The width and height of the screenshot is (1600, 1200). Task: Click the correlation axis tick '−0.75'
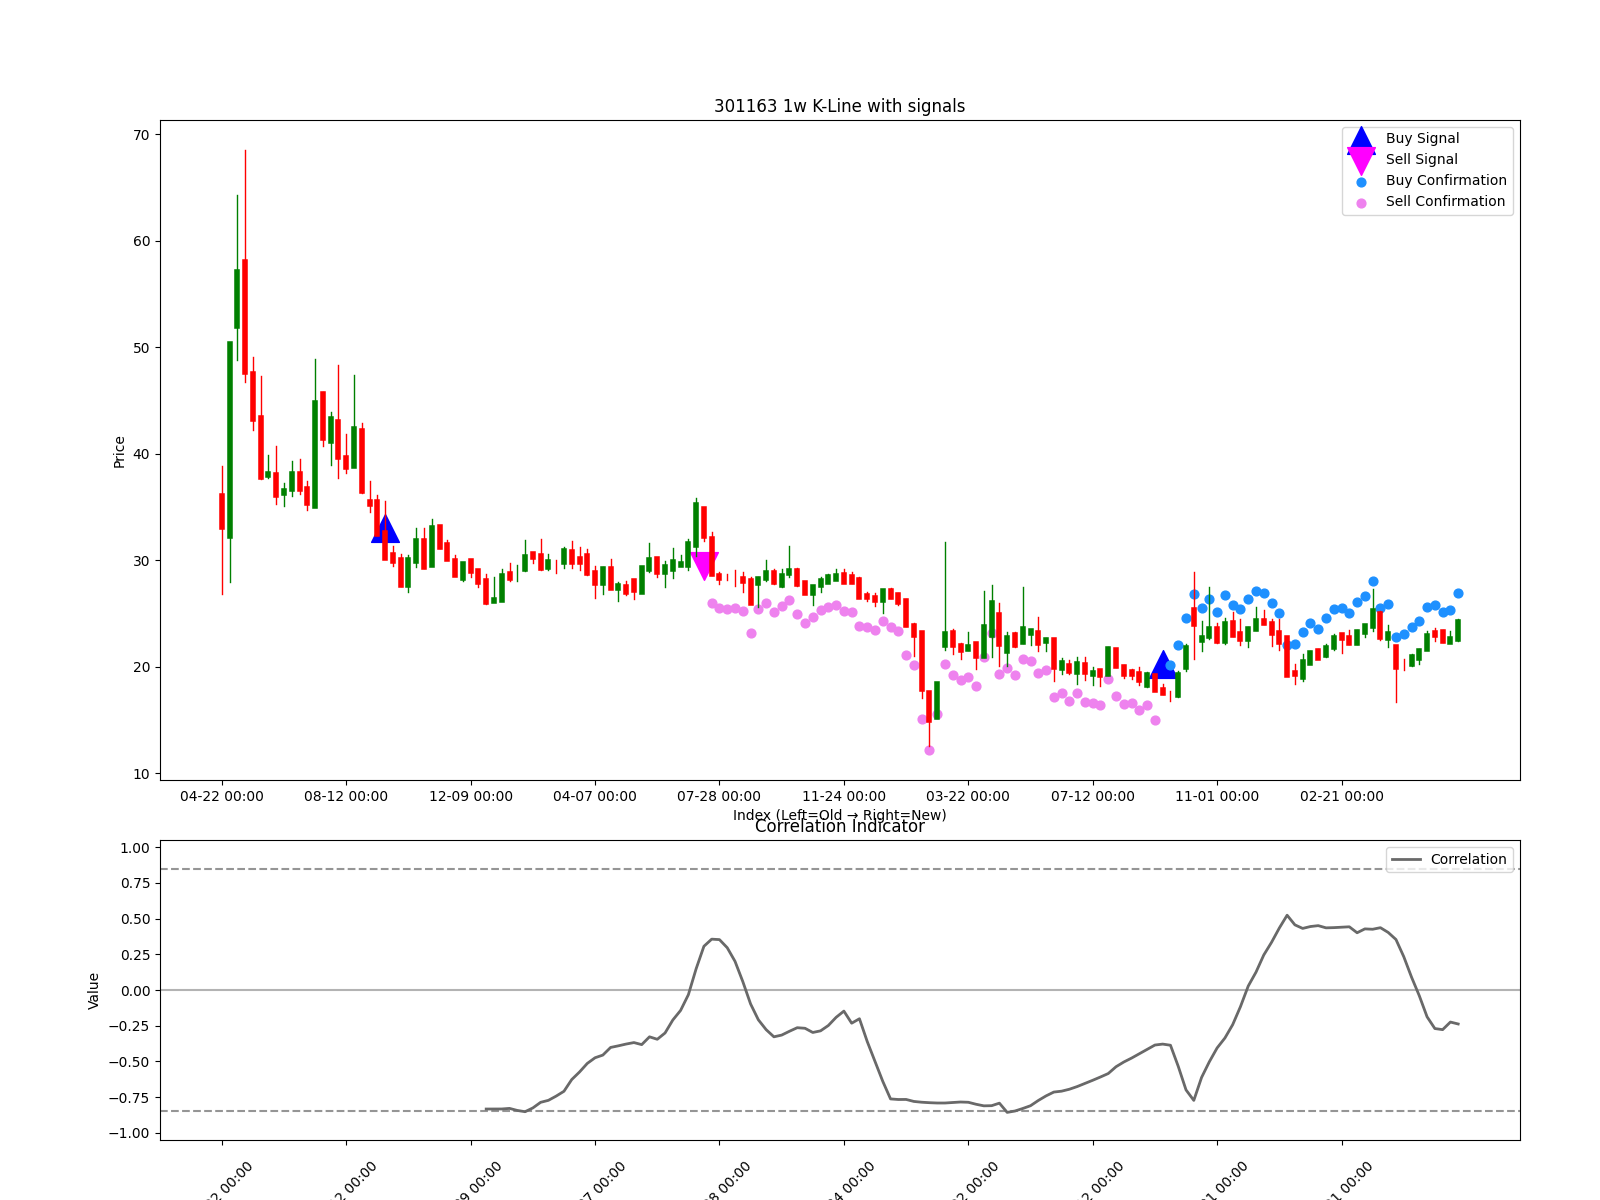[128, 1098]
